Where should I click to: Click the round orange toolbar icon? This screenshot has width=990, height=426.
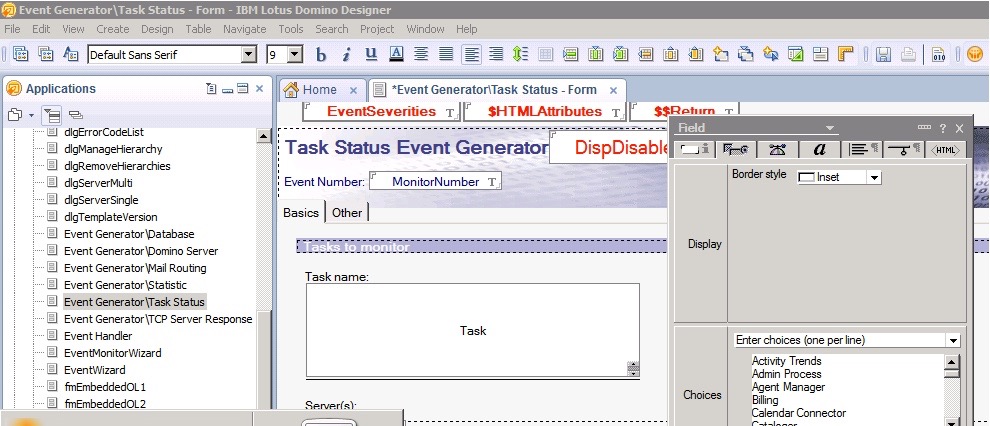[x=975, y=55]
